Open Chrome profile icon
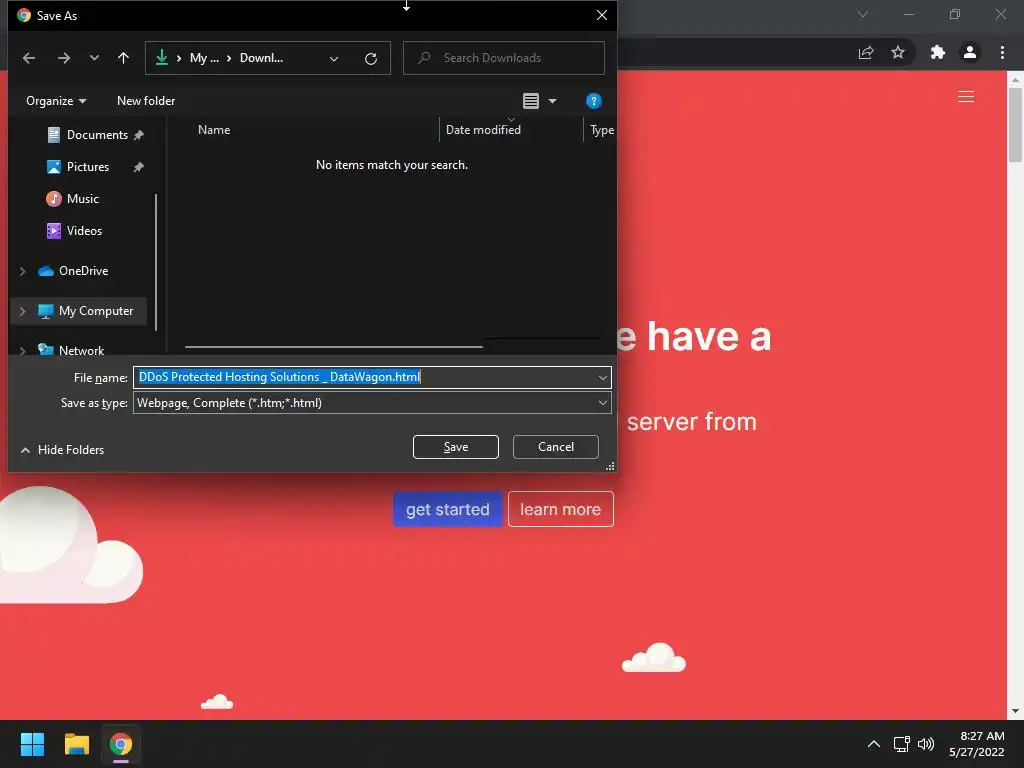Viewport: 1024px width, 768px height. pyautogui.click(x=970, y=53)
